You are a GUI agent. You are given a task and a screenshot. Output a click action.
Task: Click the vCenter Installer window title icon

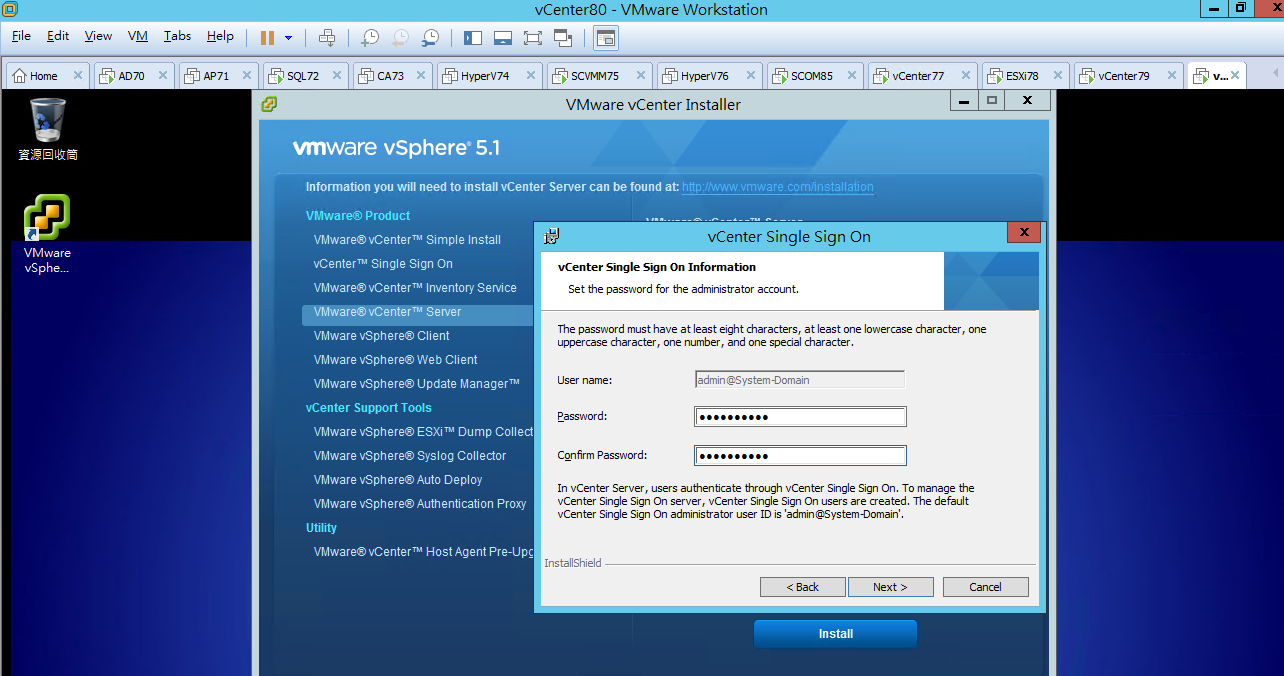pyautogui.click(x=268, y=104)
